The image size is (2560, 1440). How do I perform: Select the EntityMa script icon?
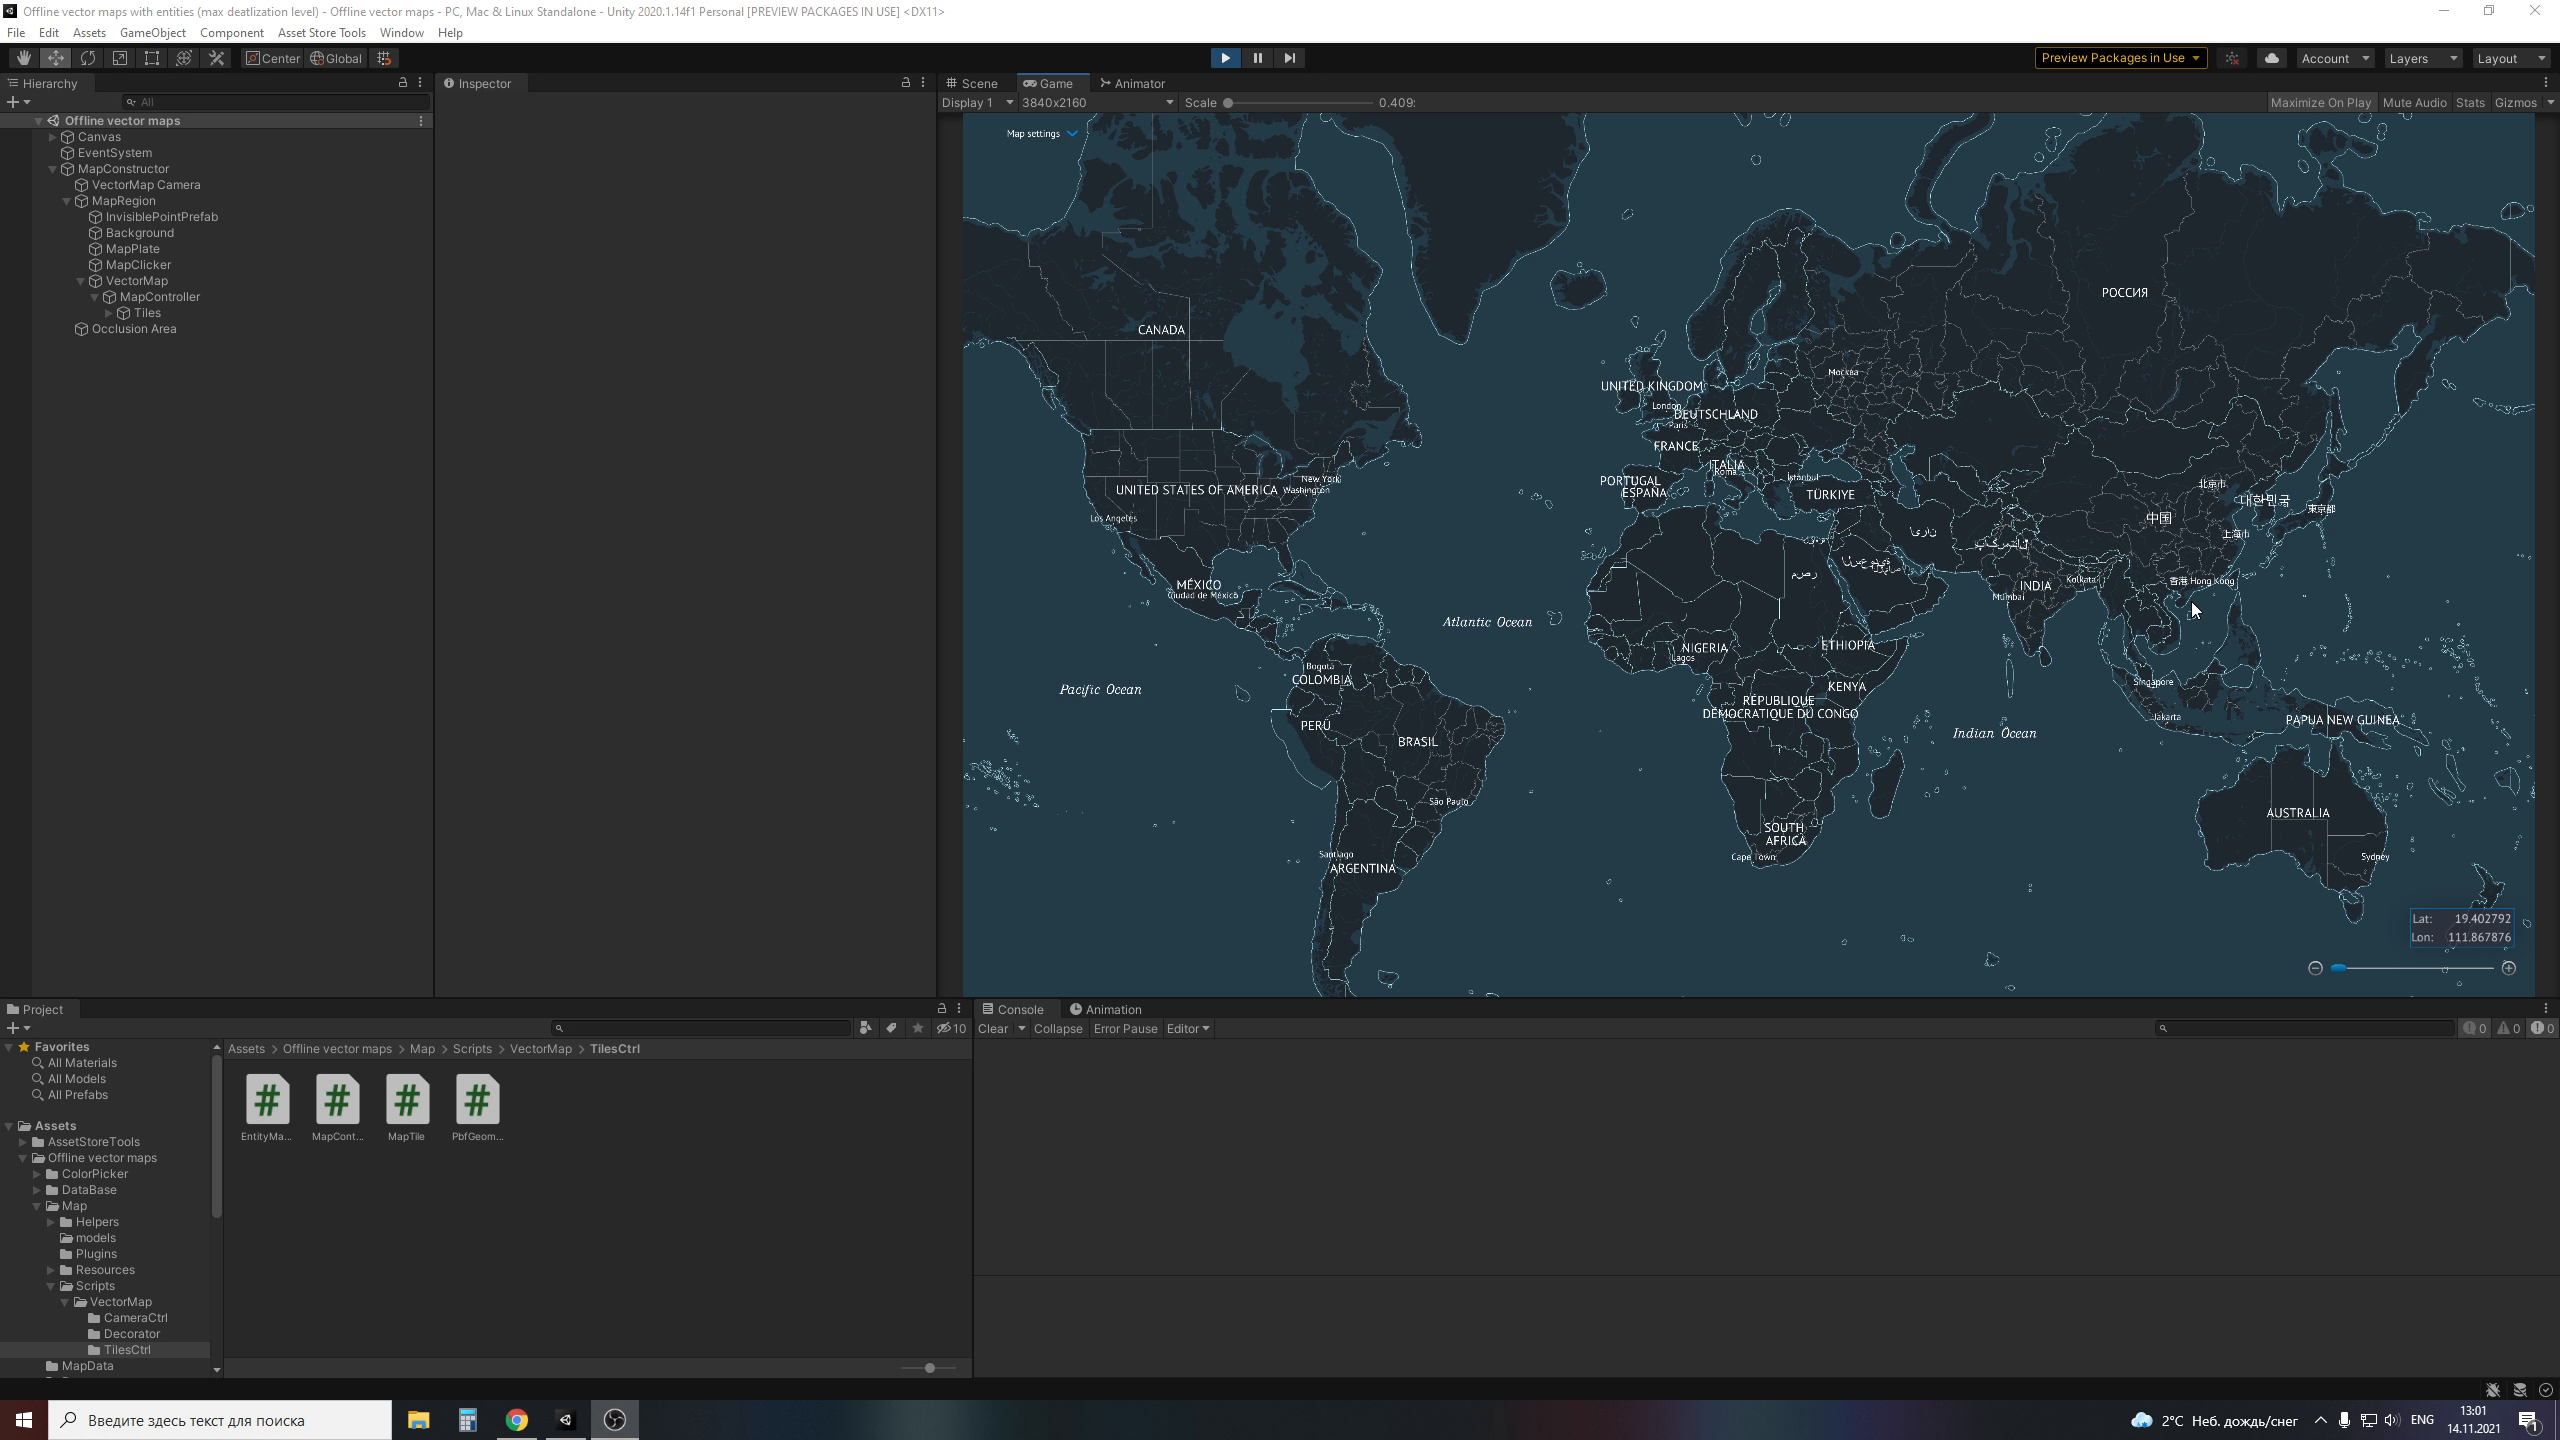coord(267,1099)
